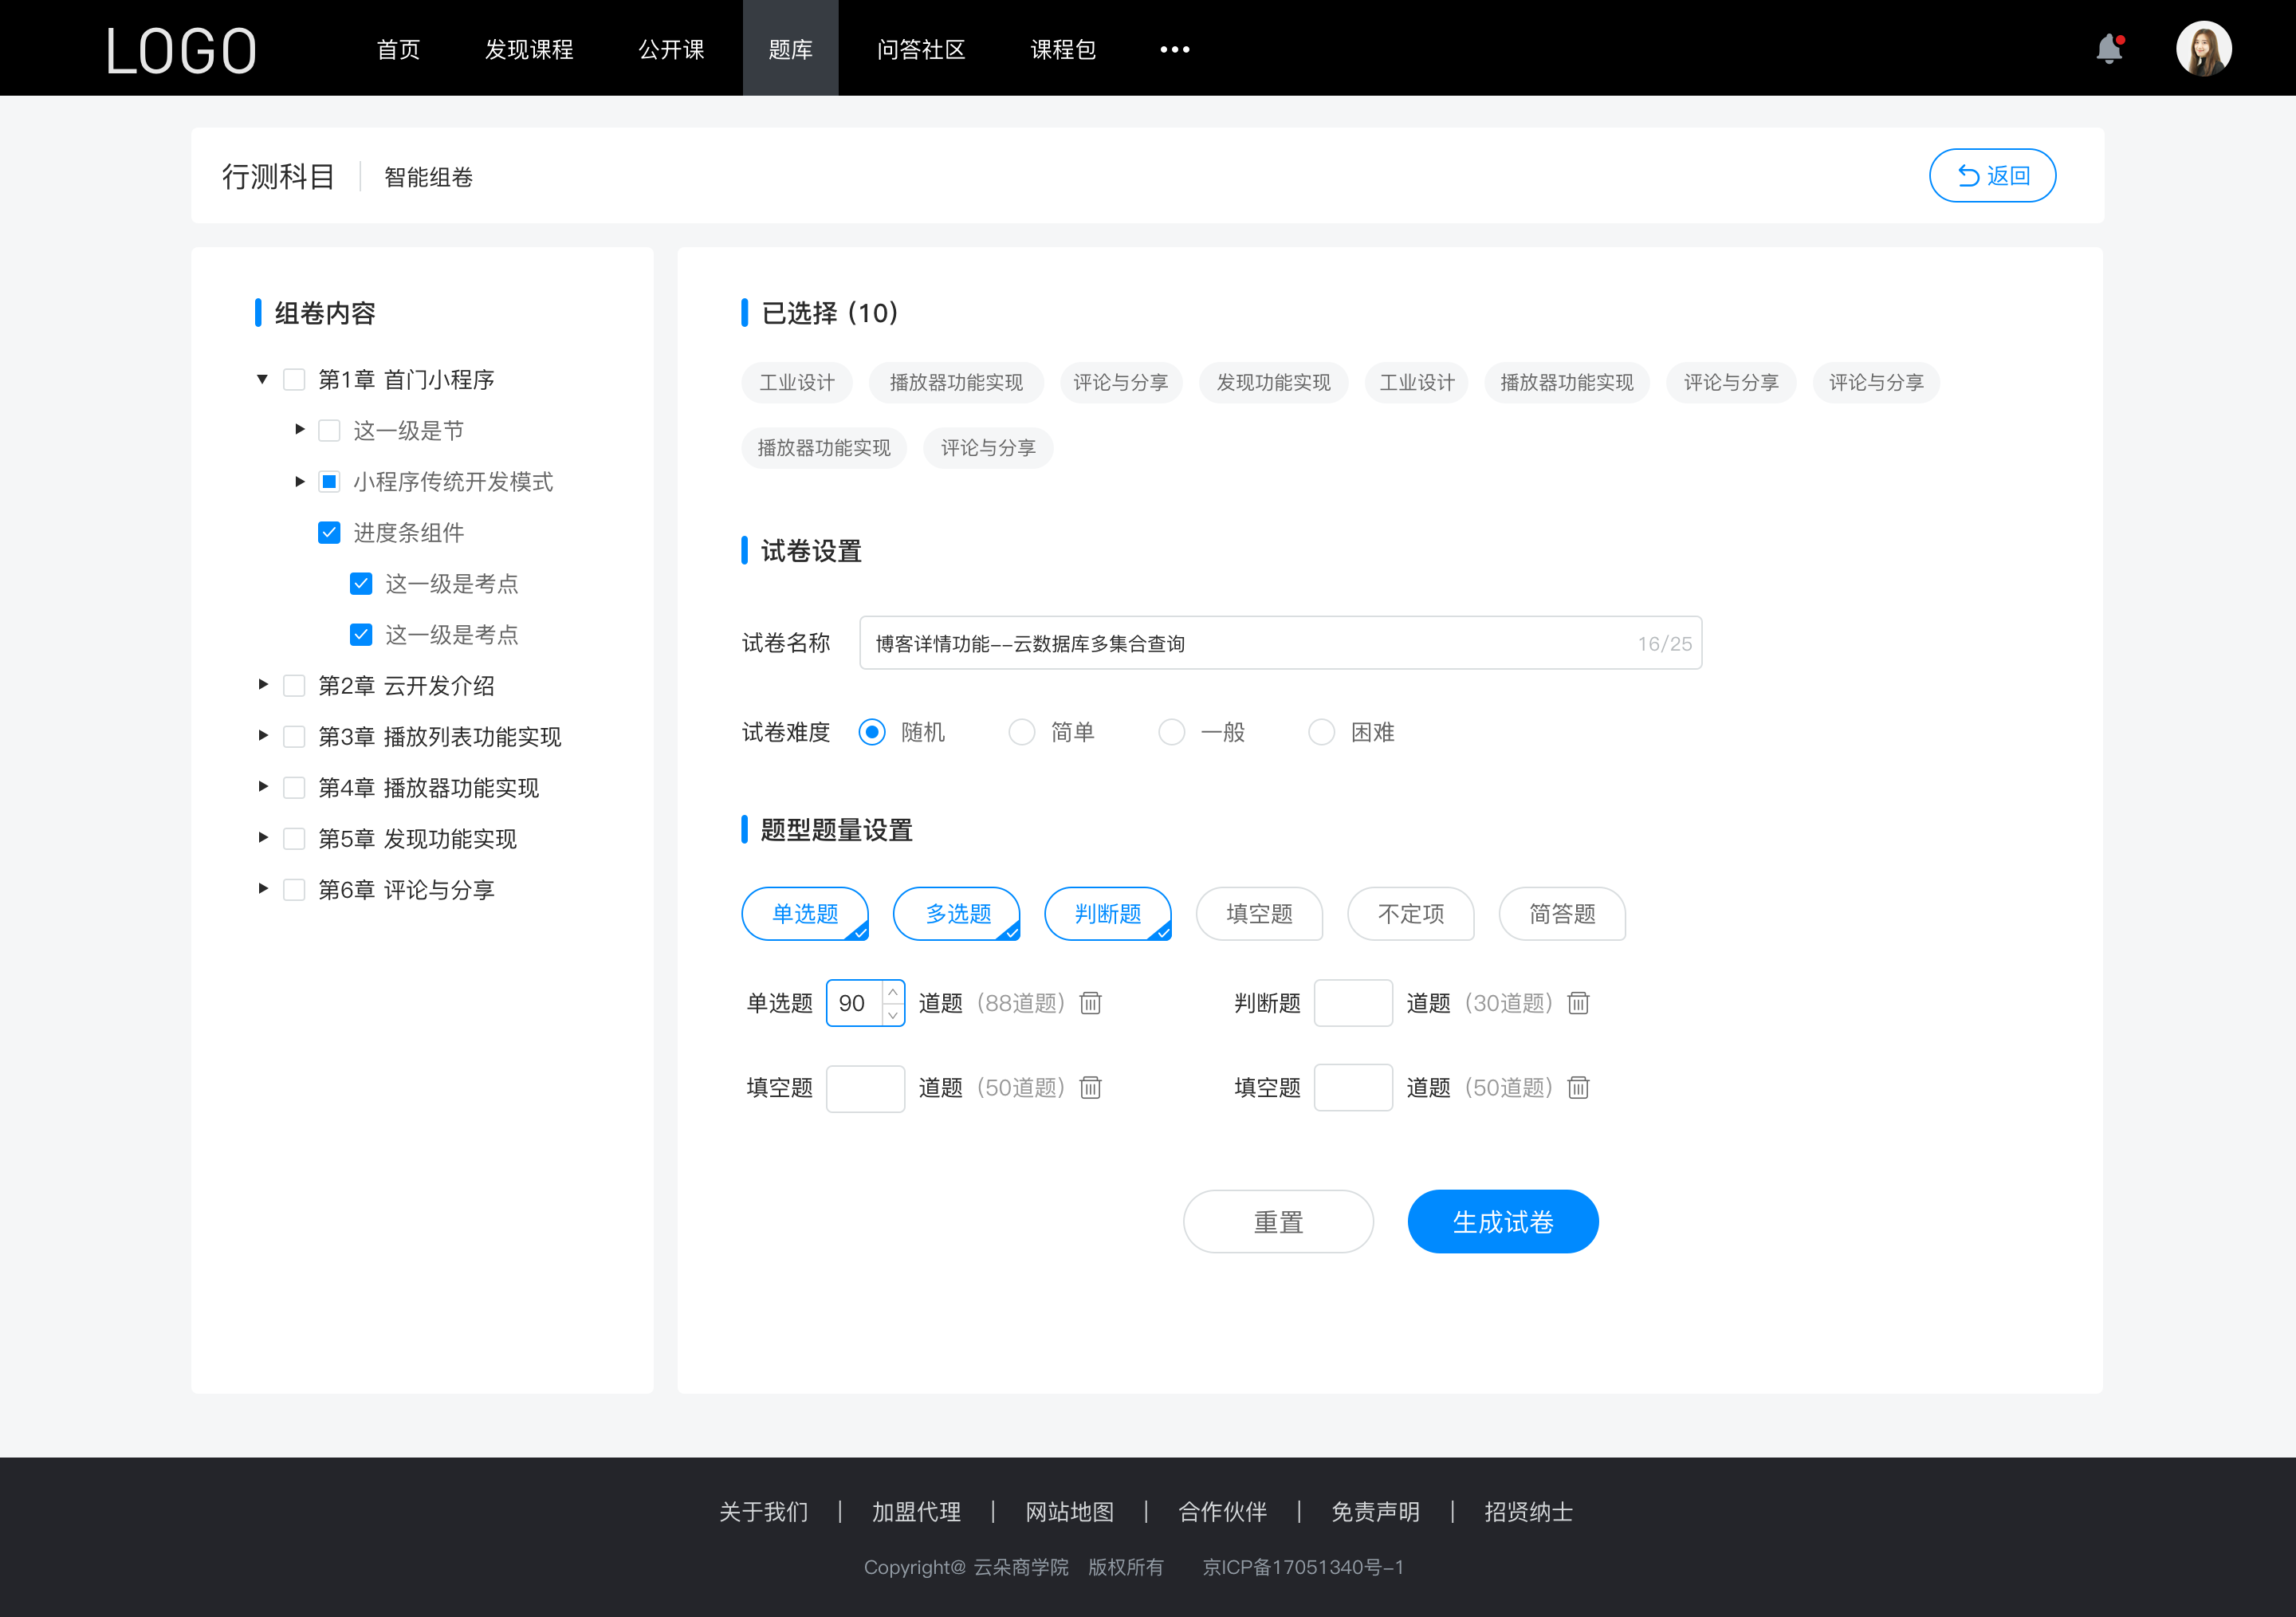Click the notification bell icon
Screen dimensions: 2296x1617
click(2114, 47)
